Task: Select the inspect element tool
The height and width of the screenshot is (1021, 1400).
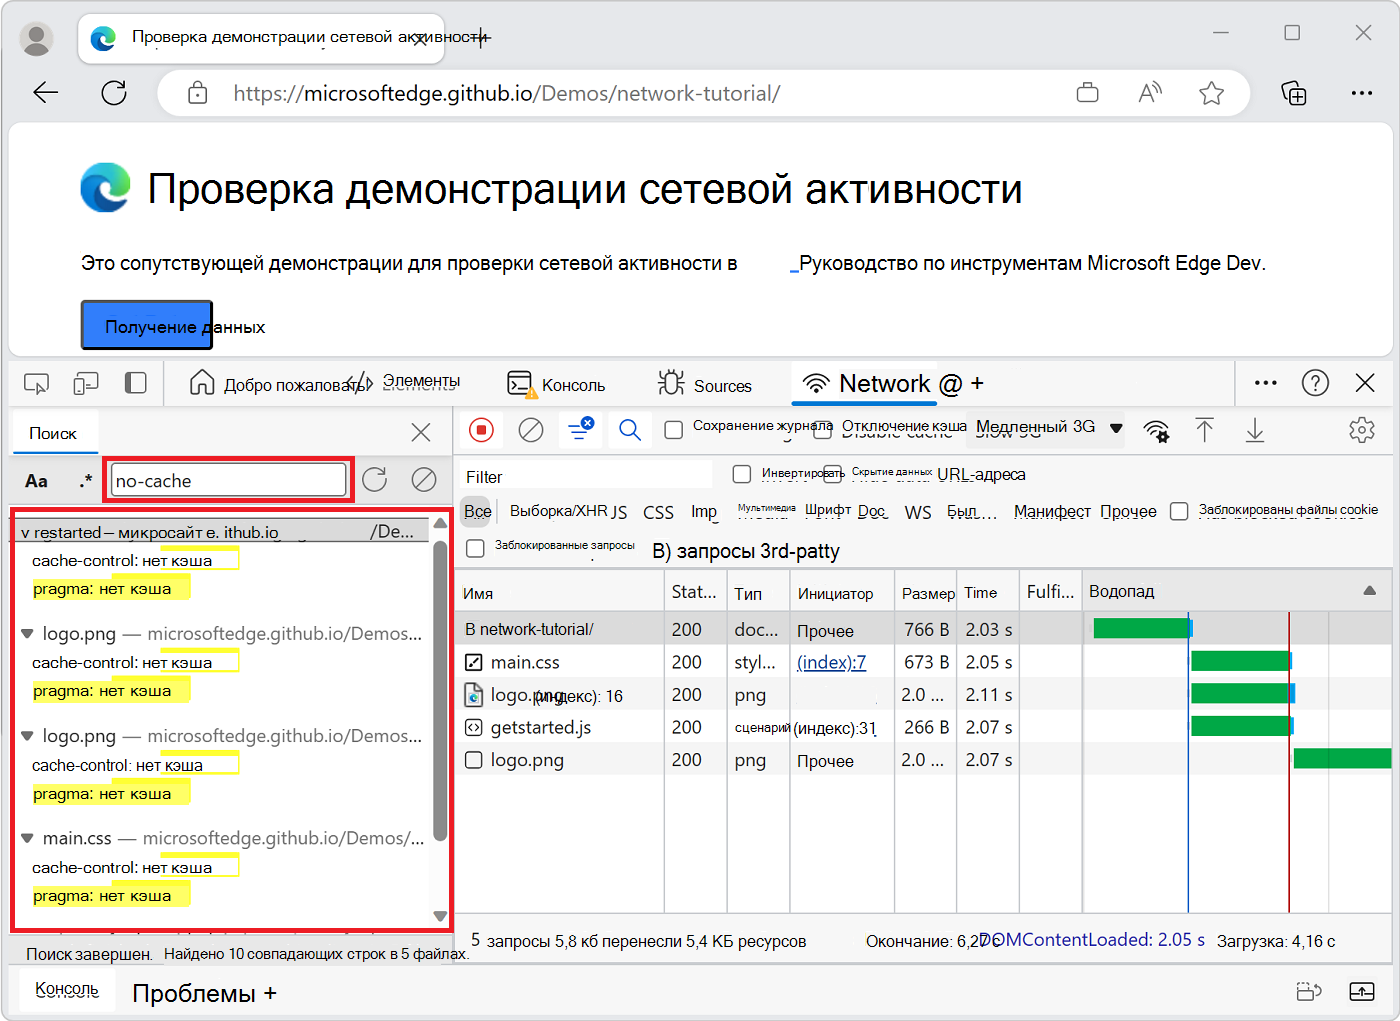Action: [x=37, y=383]
